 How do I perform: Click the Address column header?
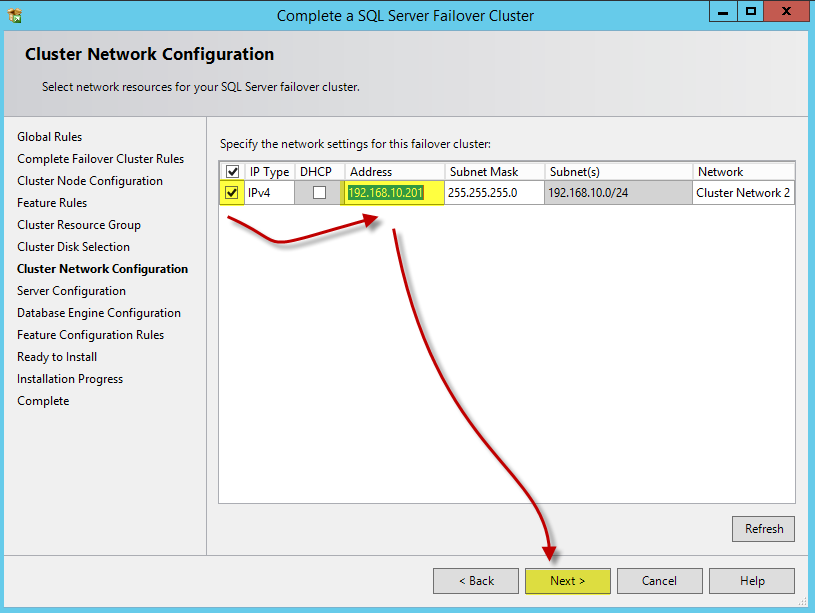(394, 172)
